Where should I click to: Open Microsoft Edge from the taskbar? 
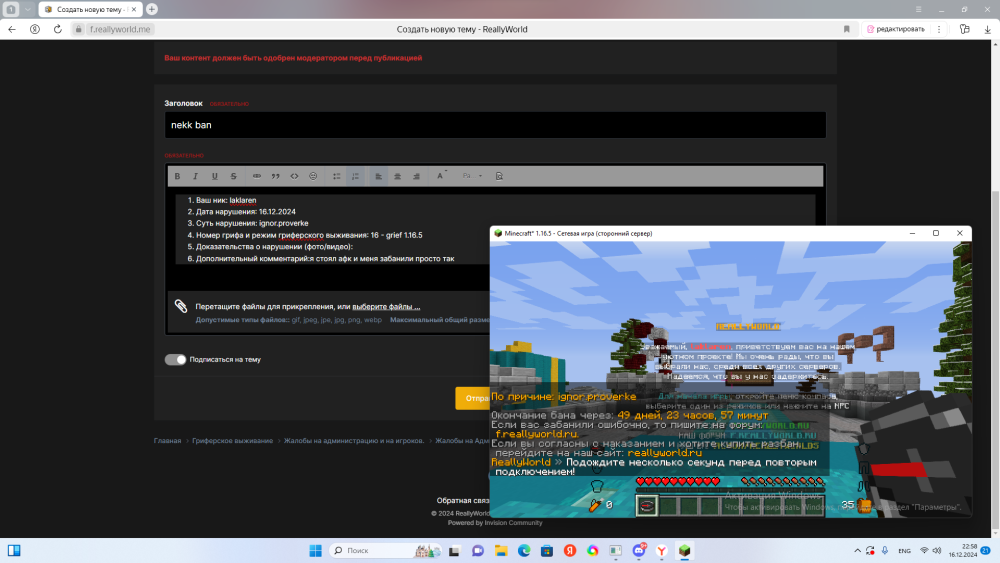point(524,551)
